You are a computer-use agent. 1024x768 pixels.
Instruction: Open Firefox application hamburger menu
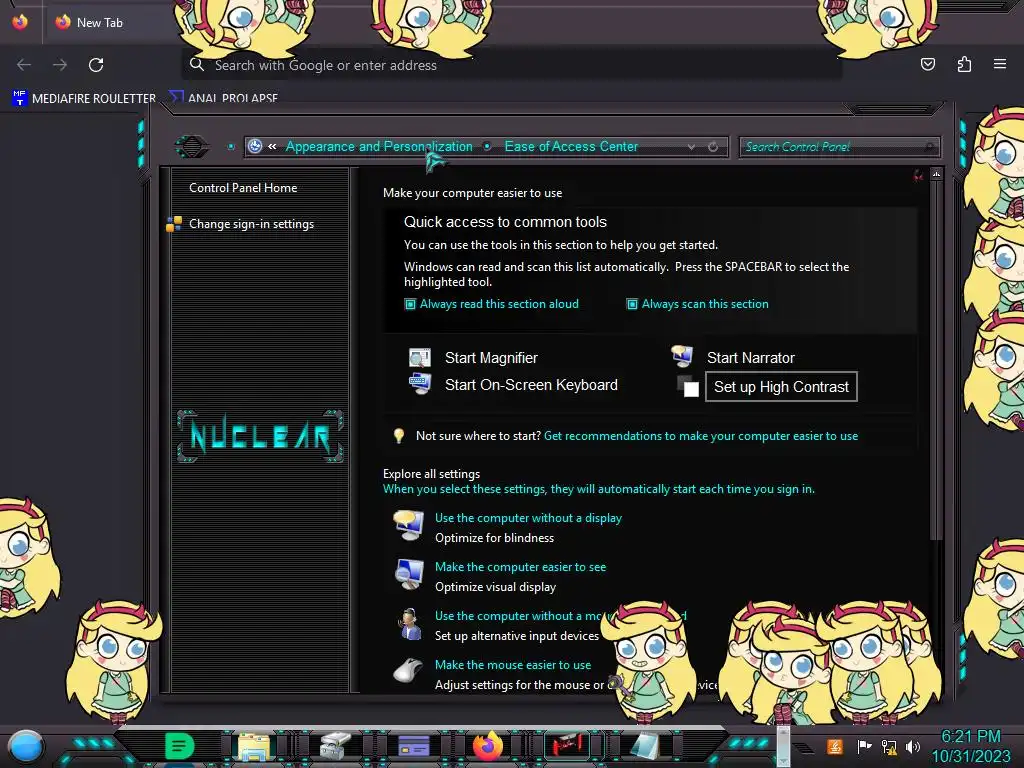[x=1000, y=64]
